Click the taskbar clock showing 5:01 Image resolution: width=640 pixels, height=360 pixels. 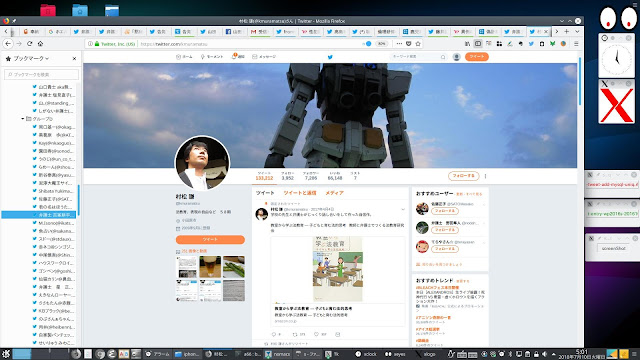(581, 354)
